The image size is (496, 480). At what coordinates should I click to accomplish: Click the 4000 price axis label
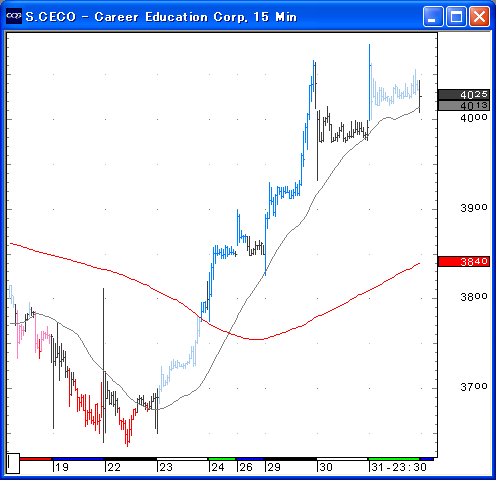pos(474,118)
